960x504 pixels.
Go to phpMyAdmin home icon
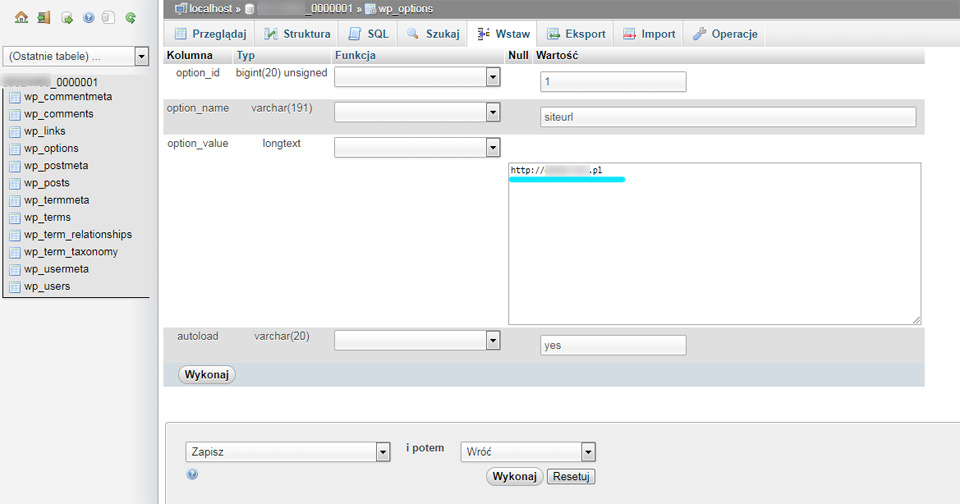(x=21, y=18)
